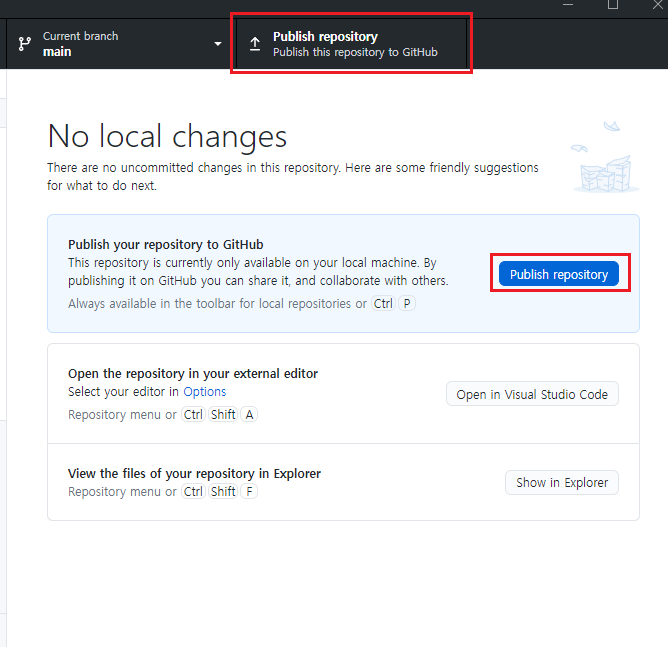
Task: Close the GitHub Desktop window
Action: (x=658, y=5)
